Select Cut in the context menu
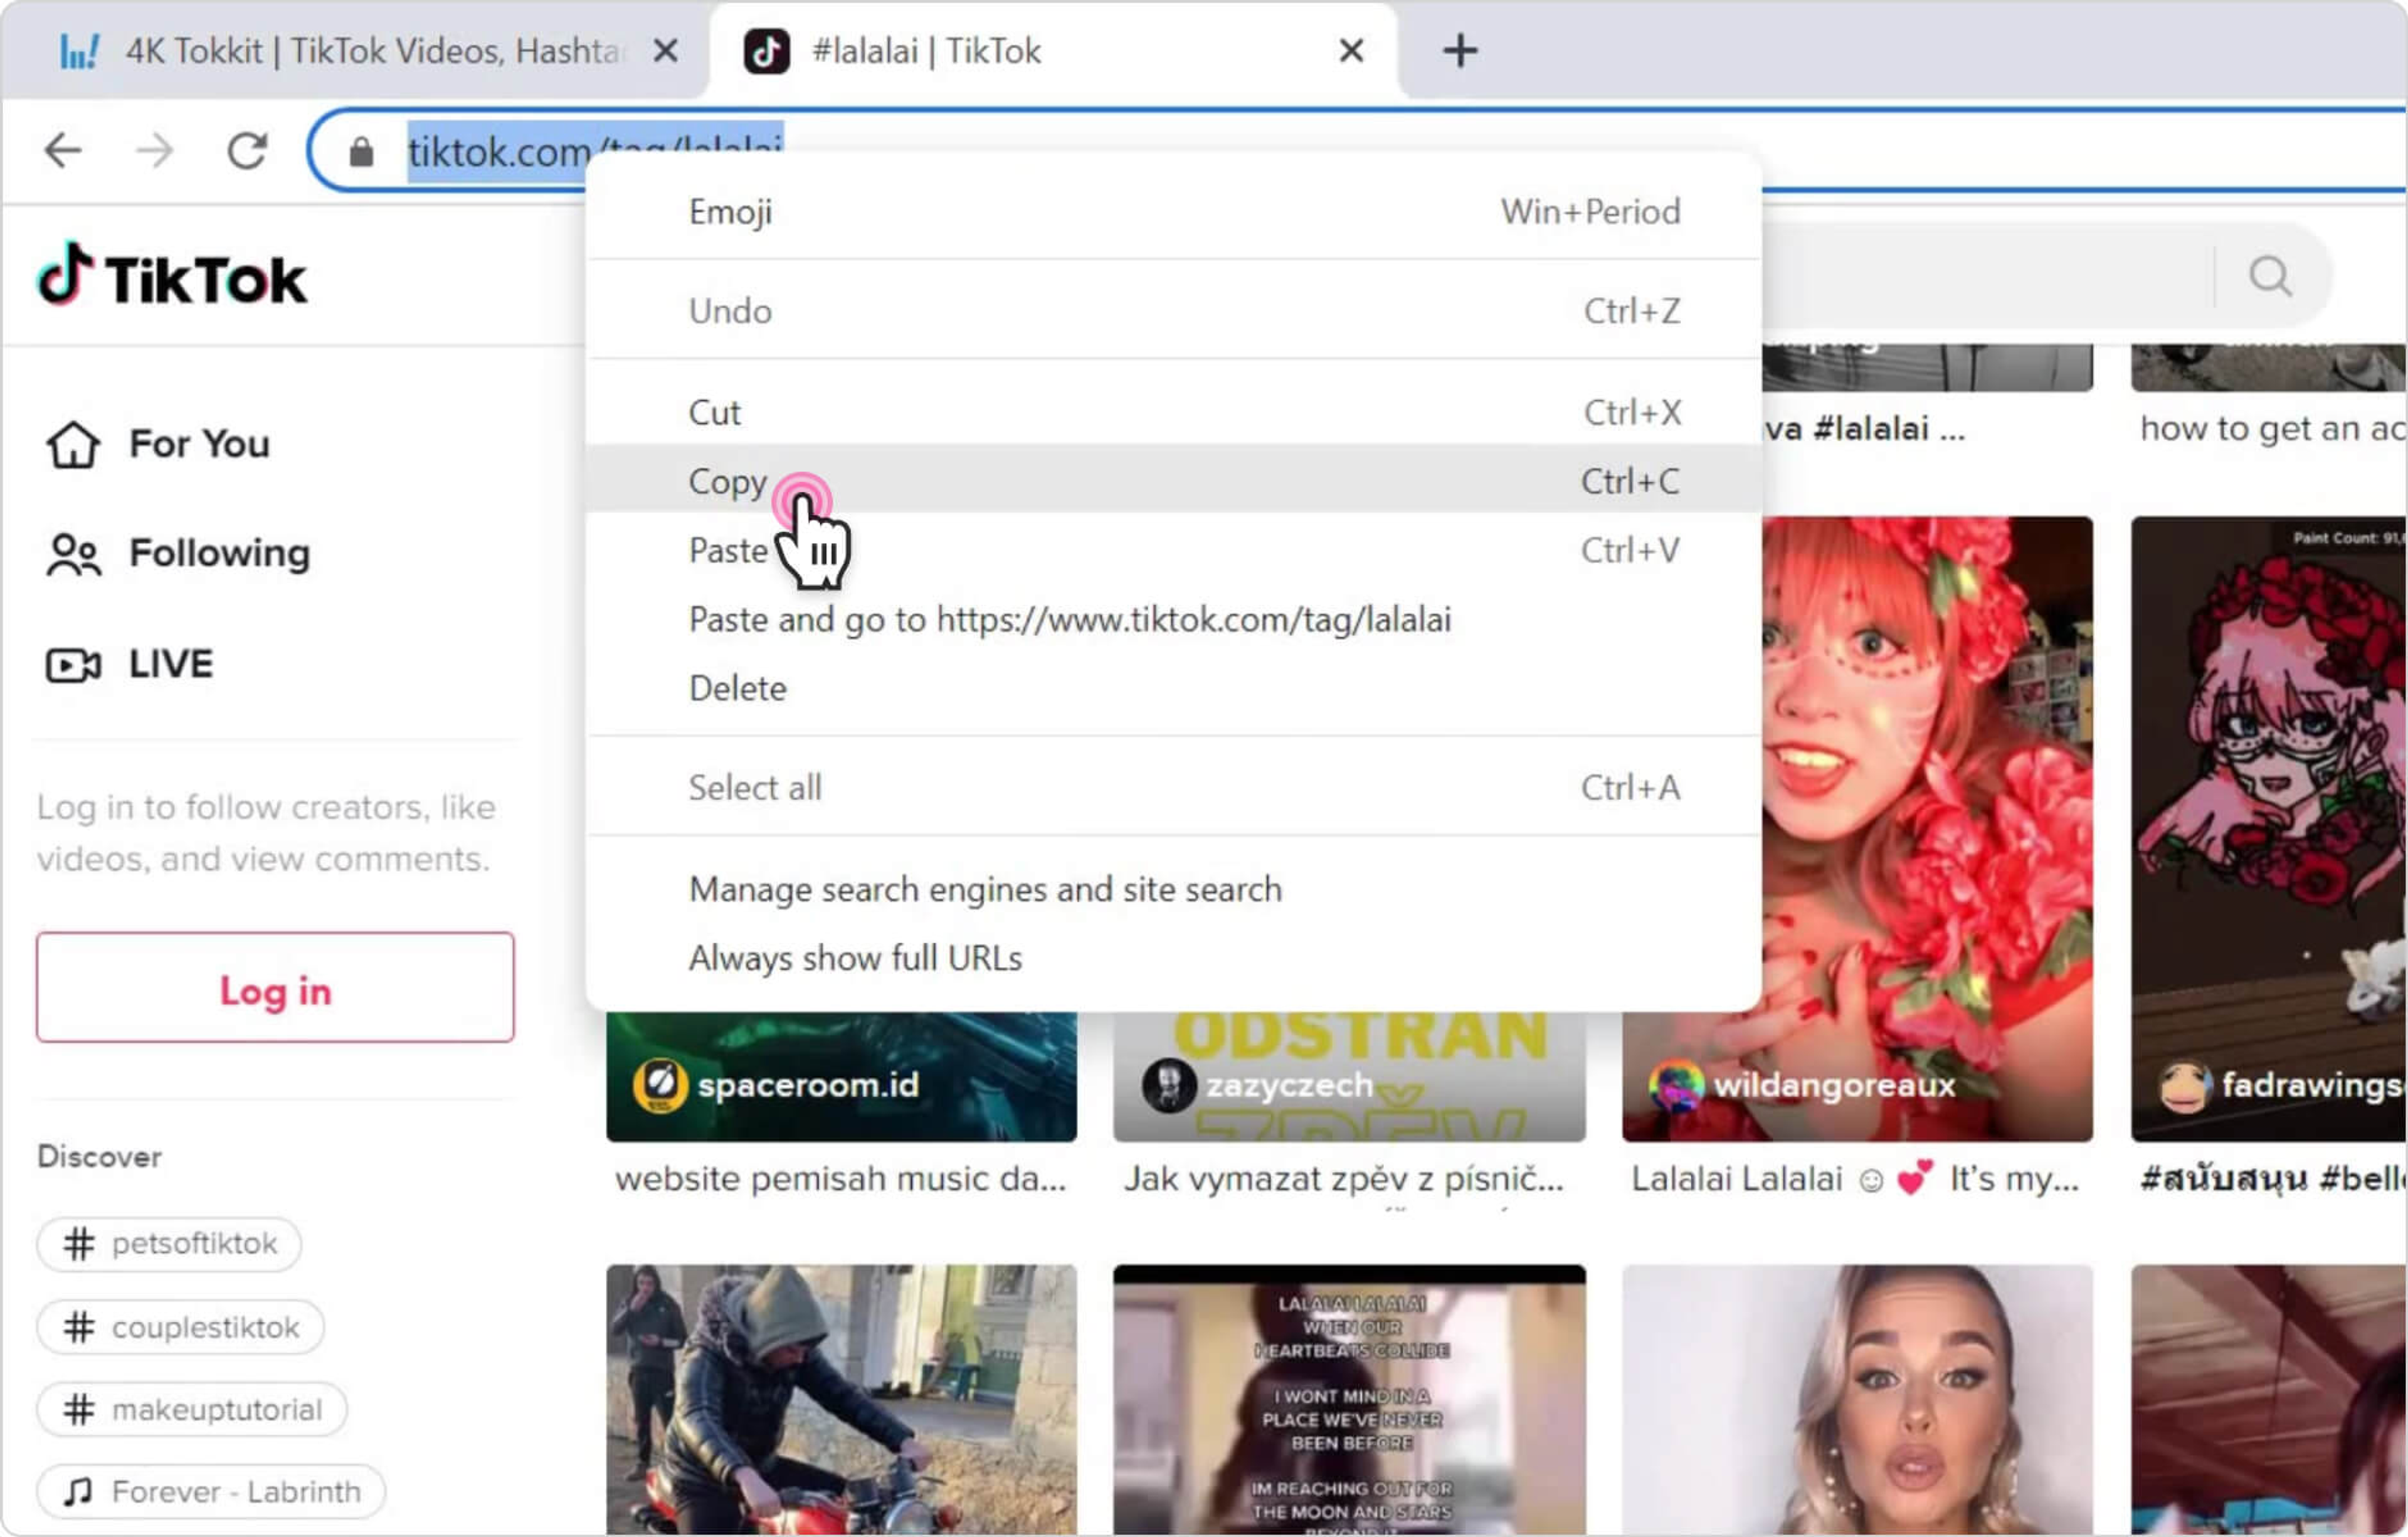The height and width of the screenshot is (1537, 2408). click(x=714, y=412)
